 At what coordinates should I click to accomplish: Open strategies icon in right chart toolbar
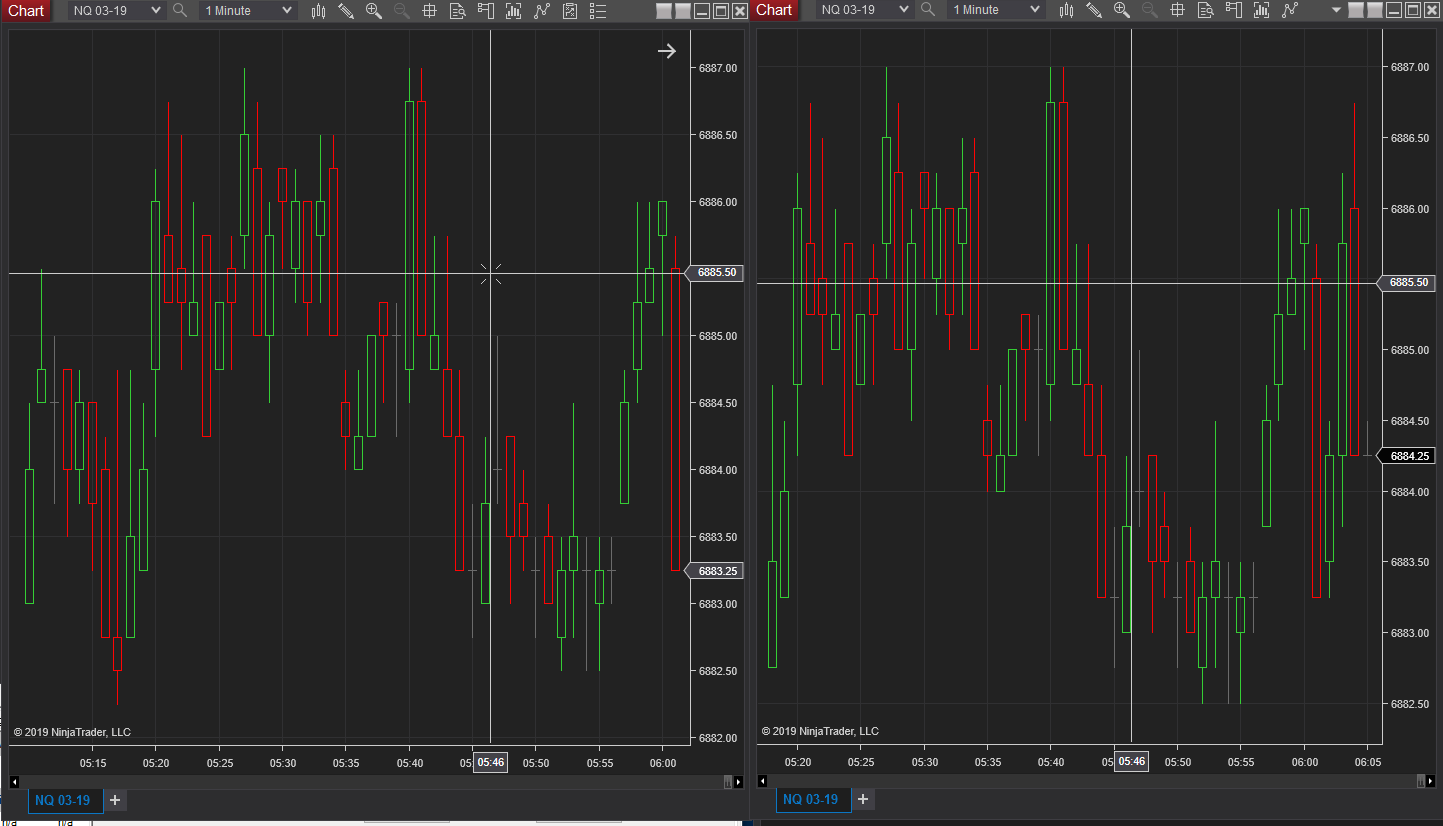[1290, 10]
